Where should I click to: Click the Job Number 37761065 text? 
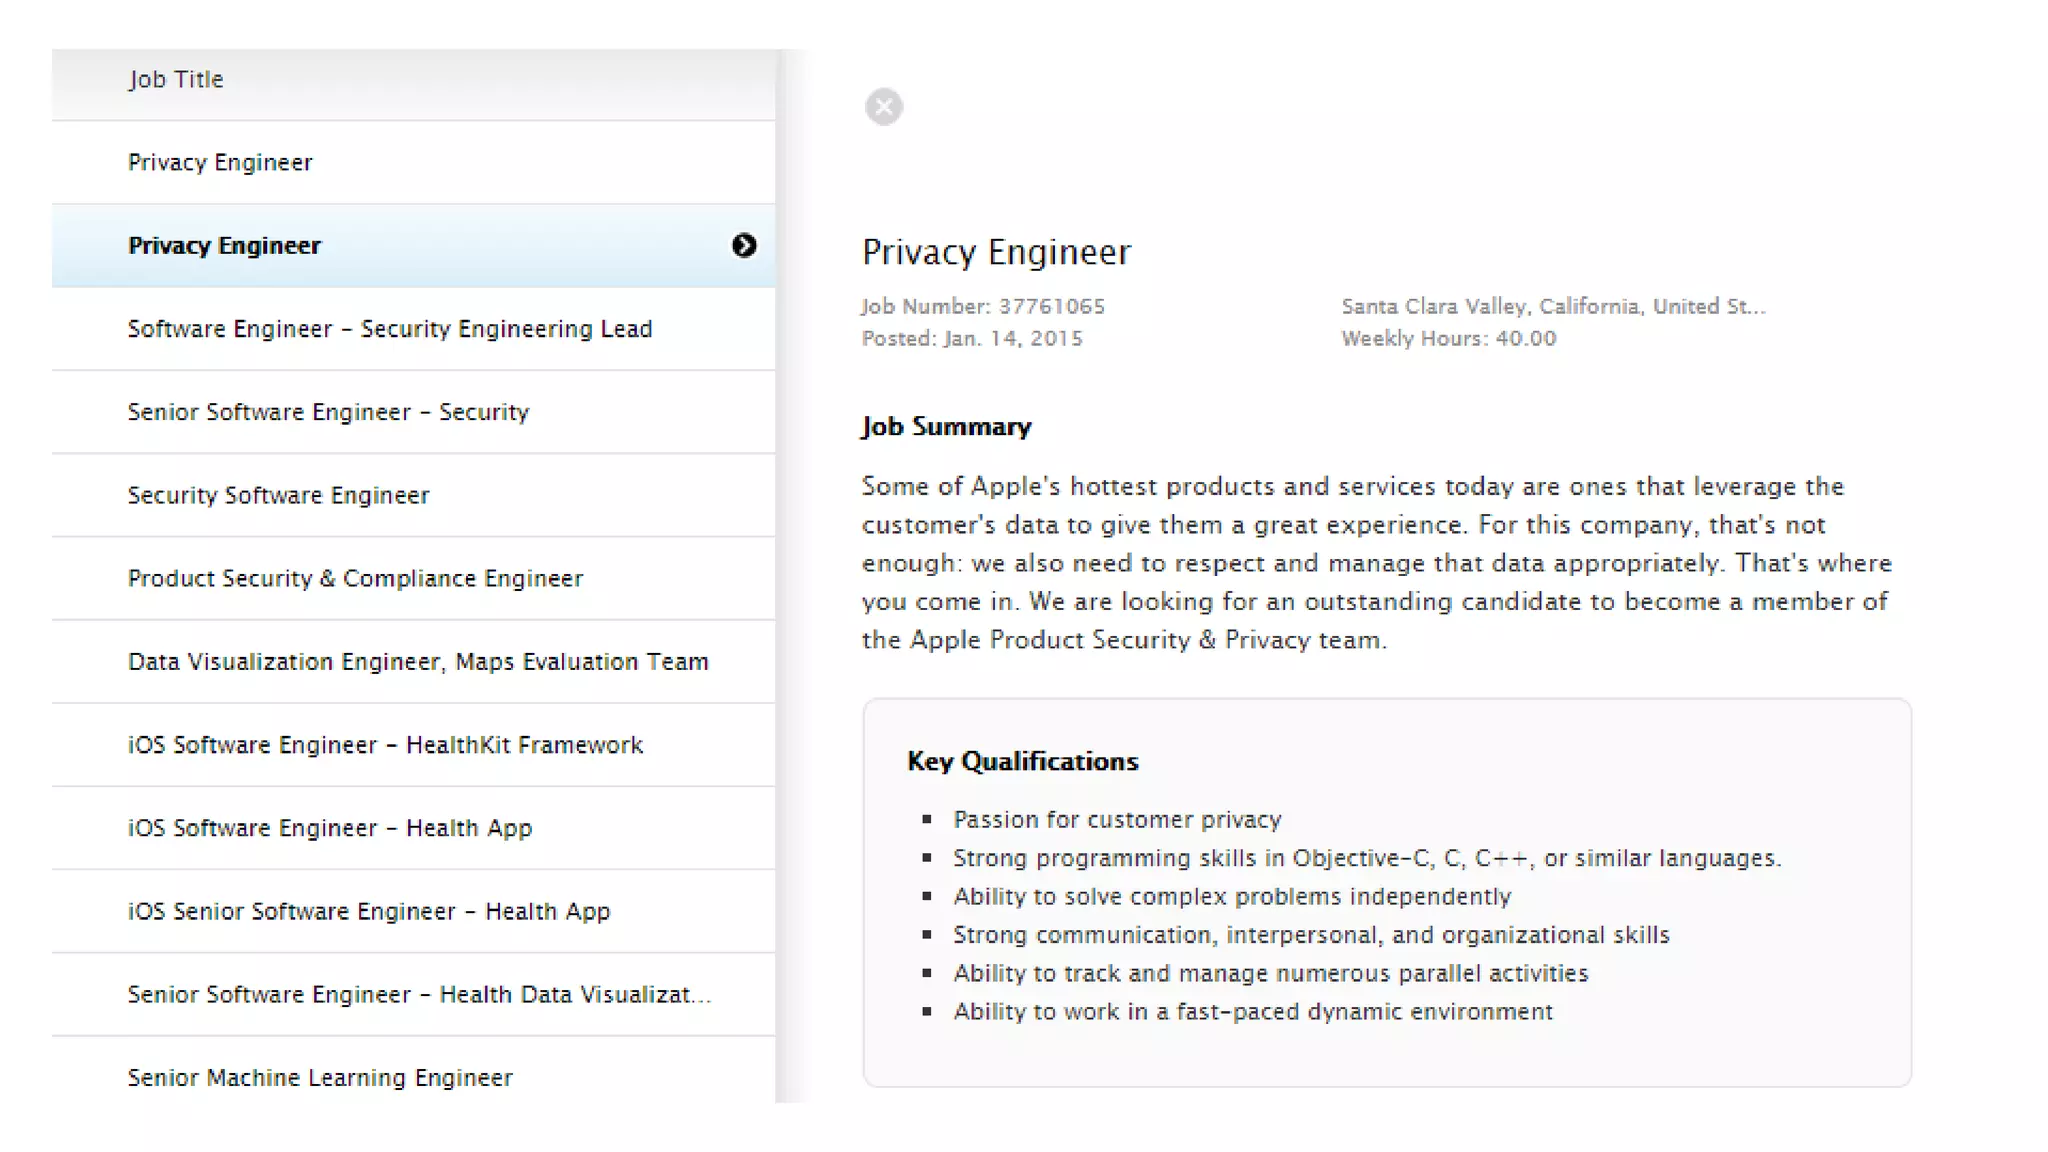(x=983, y=307)
